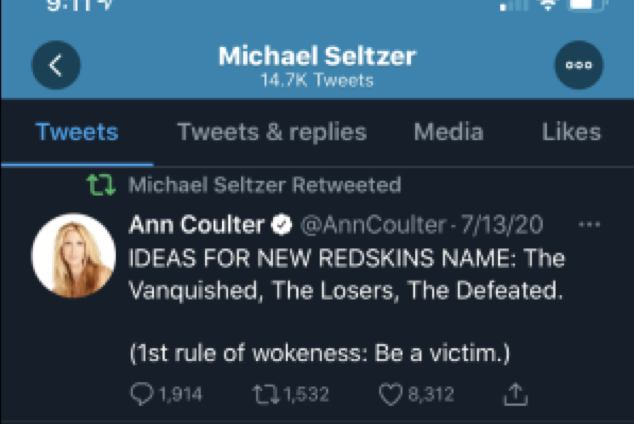Image resolution: width=634 pixels, height=424 pixels.
Task: Share the tweet via share icon
Action: click(x=515, y=395)
